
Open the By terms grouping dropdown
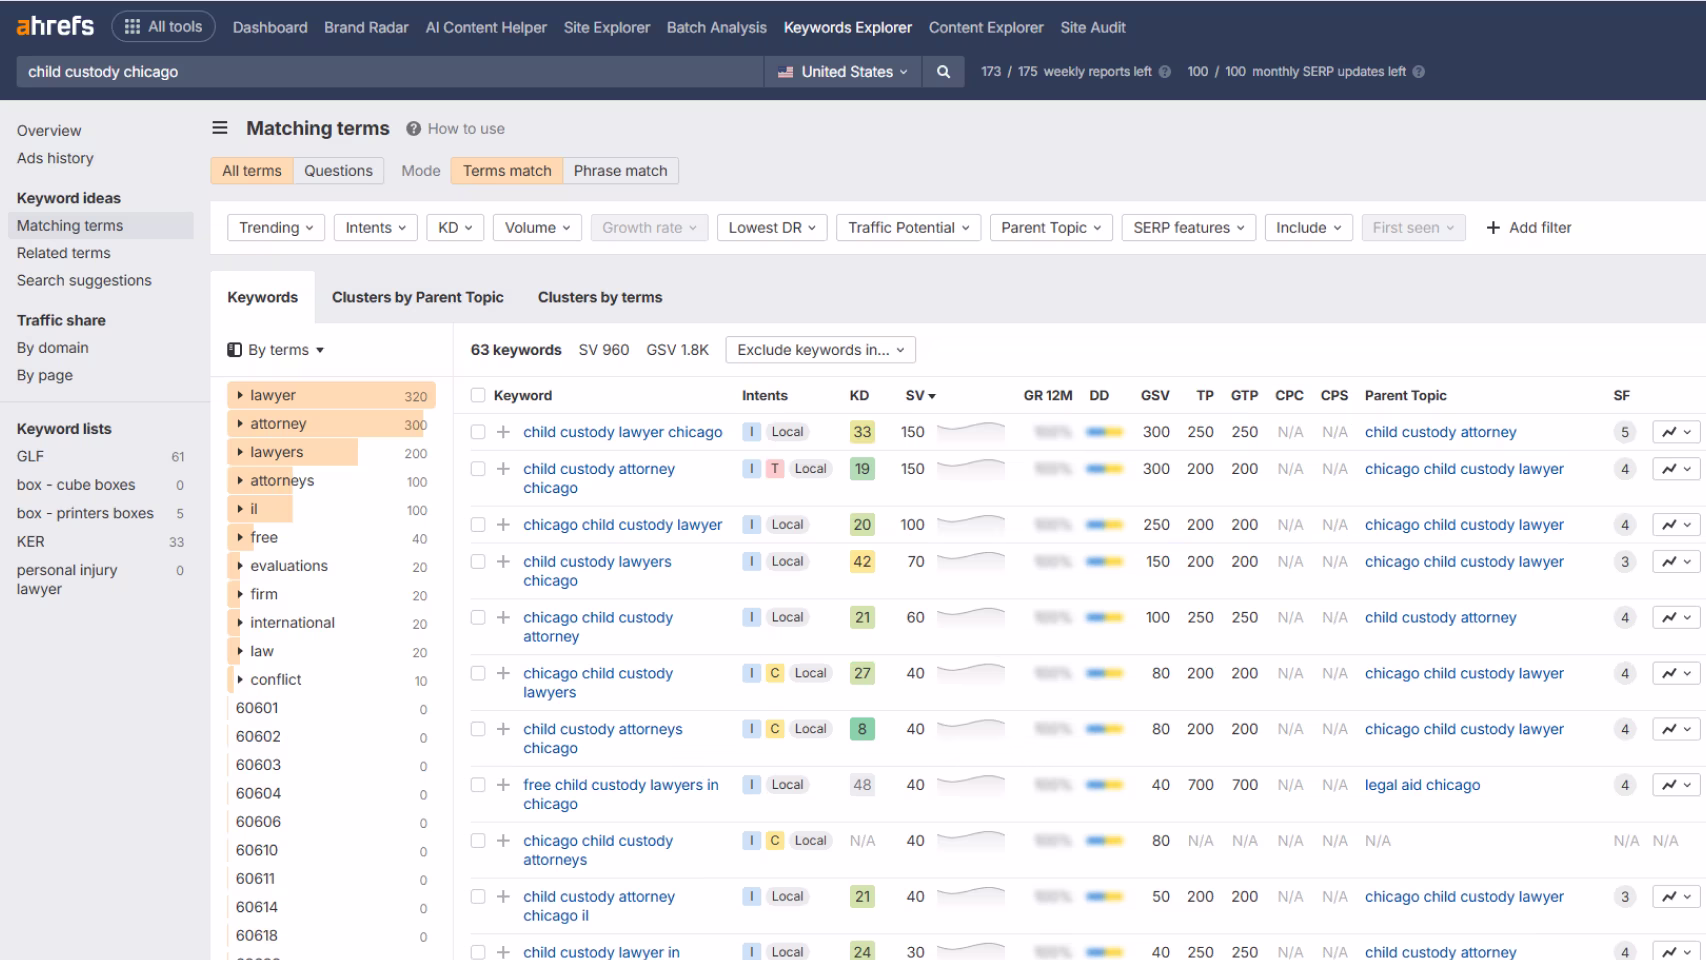tap(277, 350)
